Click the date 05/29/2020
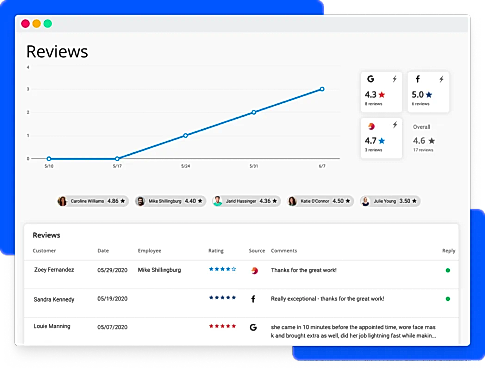The image size is (485, 368). 112,270
